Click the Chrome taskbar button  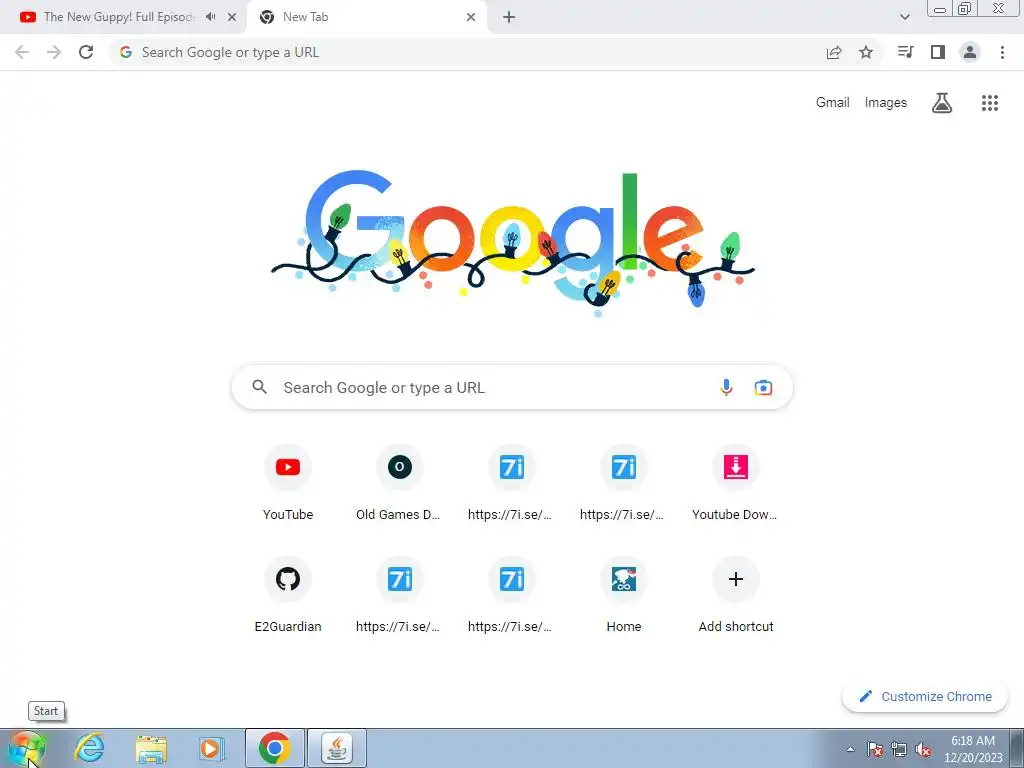(275, 748)
